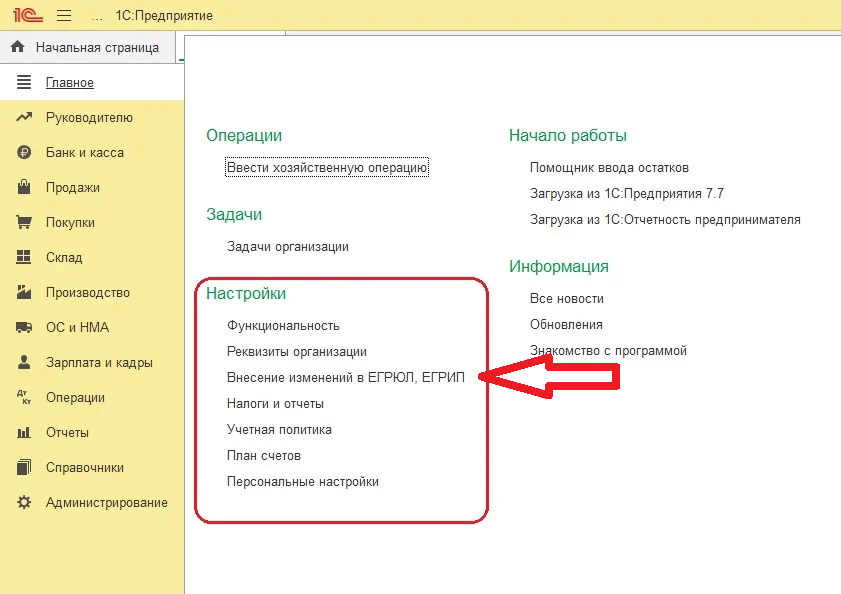This screenshot has height=594, width=841.
Task: Click the Администрирование gear icon
Action: [x=25, y=503]
